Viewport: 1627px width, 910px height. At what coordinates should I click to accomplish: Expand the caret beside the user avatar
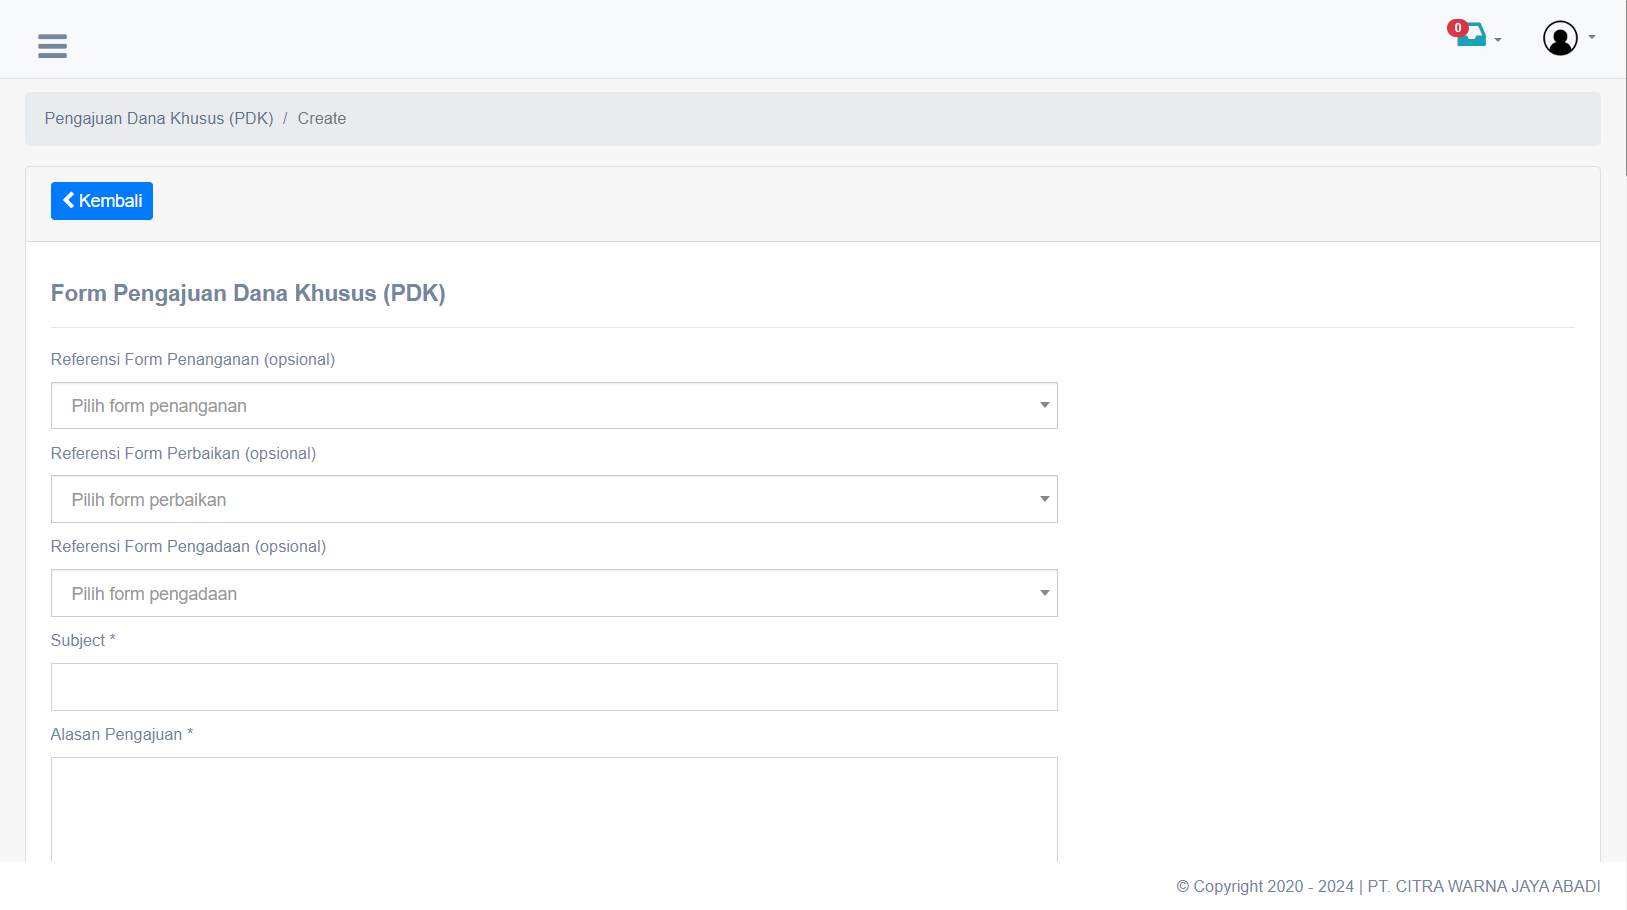point(1592,38)
